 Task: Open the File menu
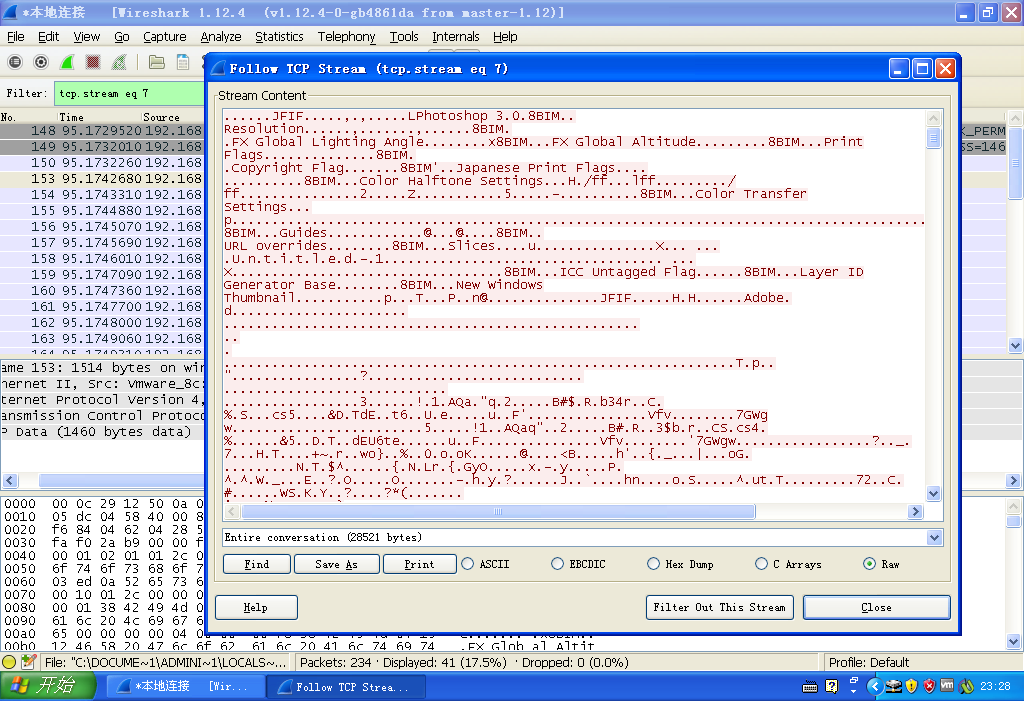point(15,37)
